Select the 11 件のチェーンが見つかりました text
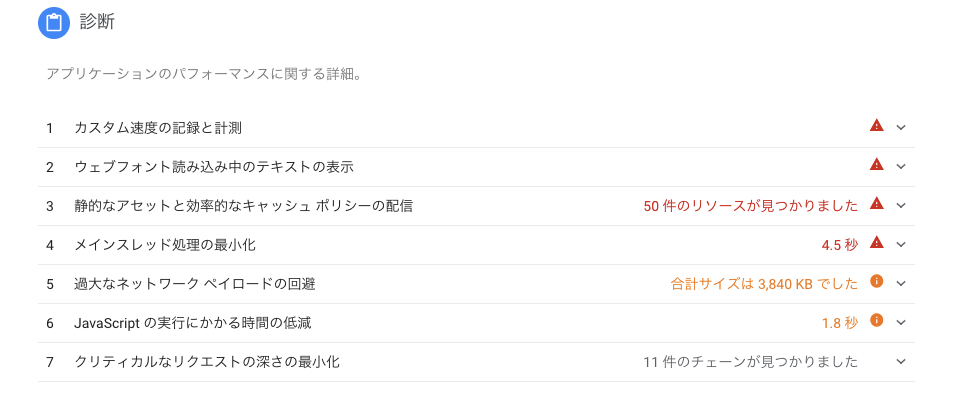The image size is (959, 393). pos(750,362)
